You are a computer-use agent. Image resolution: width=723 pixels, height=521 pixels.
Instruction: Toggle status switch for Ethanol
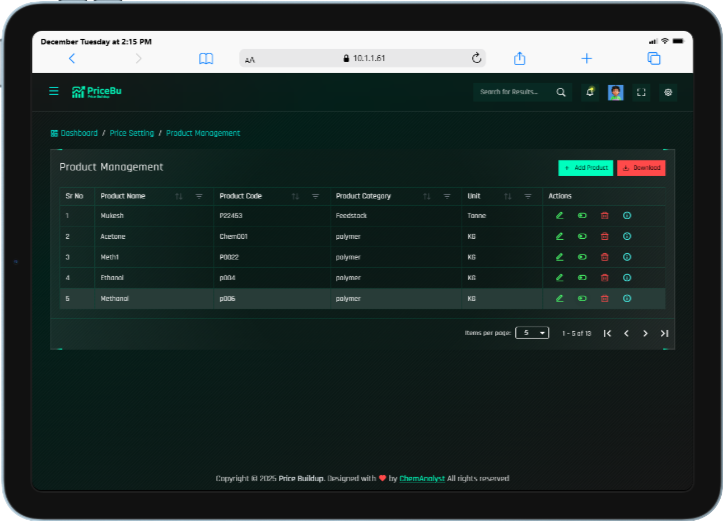(x=582, y=278)
